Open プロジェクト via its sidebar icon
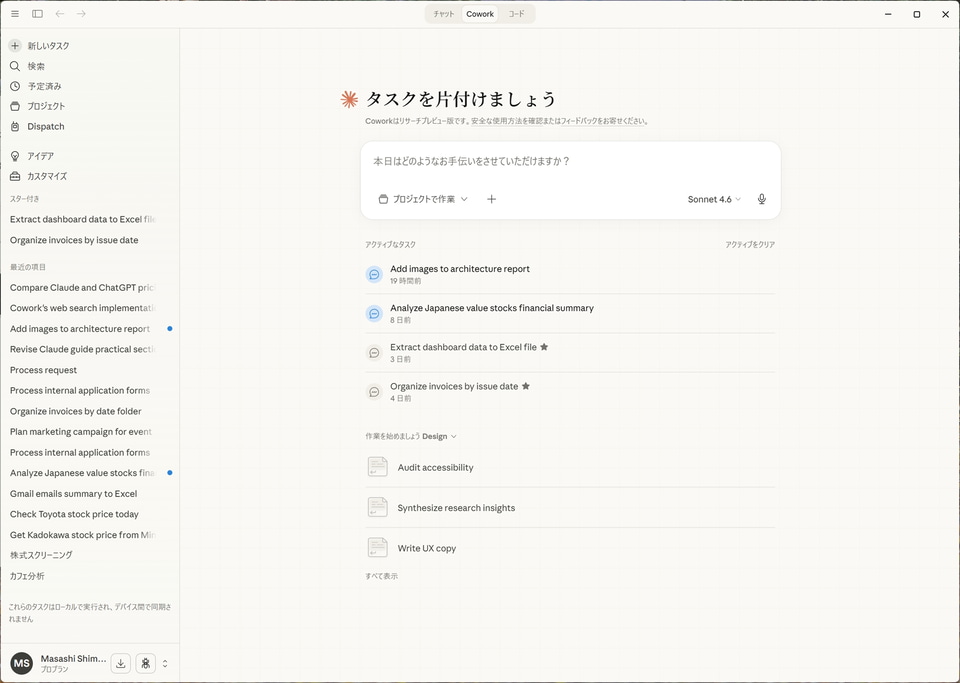 pyautogui.click(x=15, y=106)
